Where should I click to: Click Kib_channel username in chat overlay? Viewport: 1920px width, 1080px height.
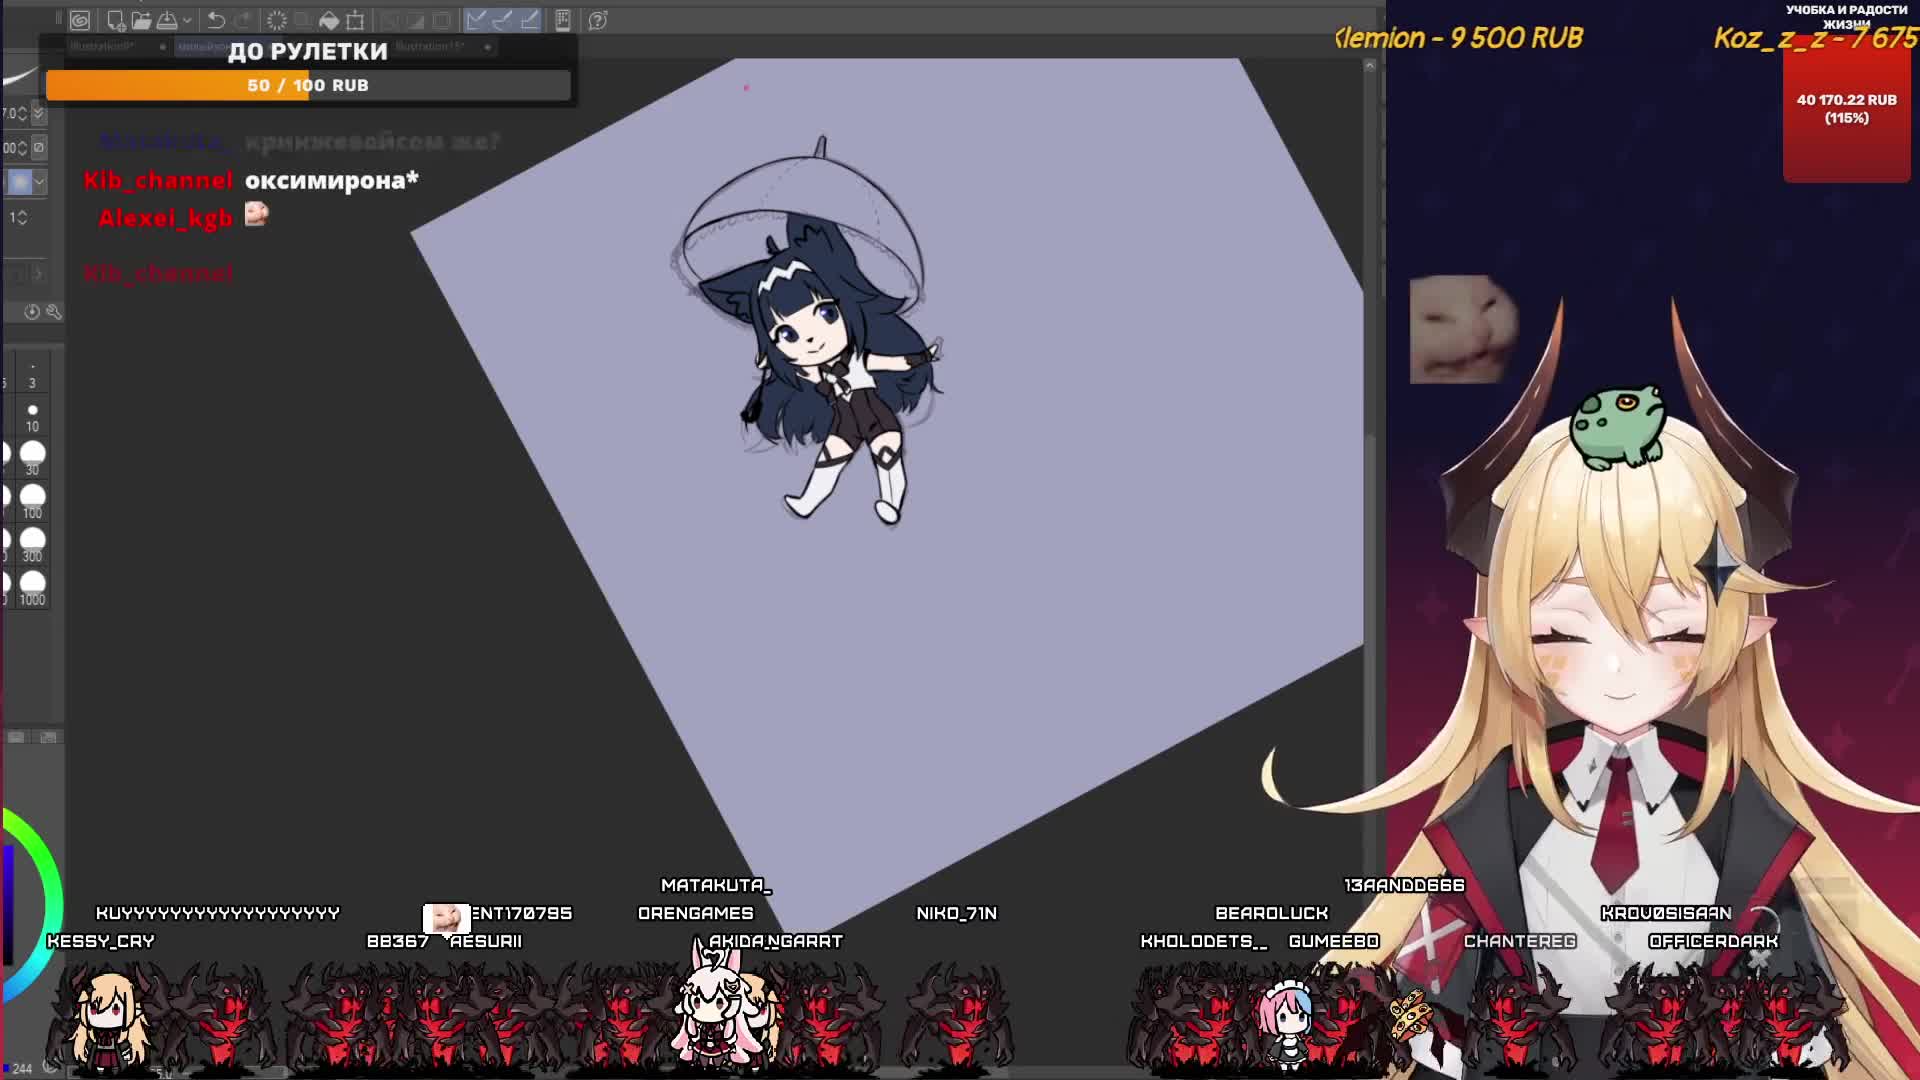click(158, 180)
